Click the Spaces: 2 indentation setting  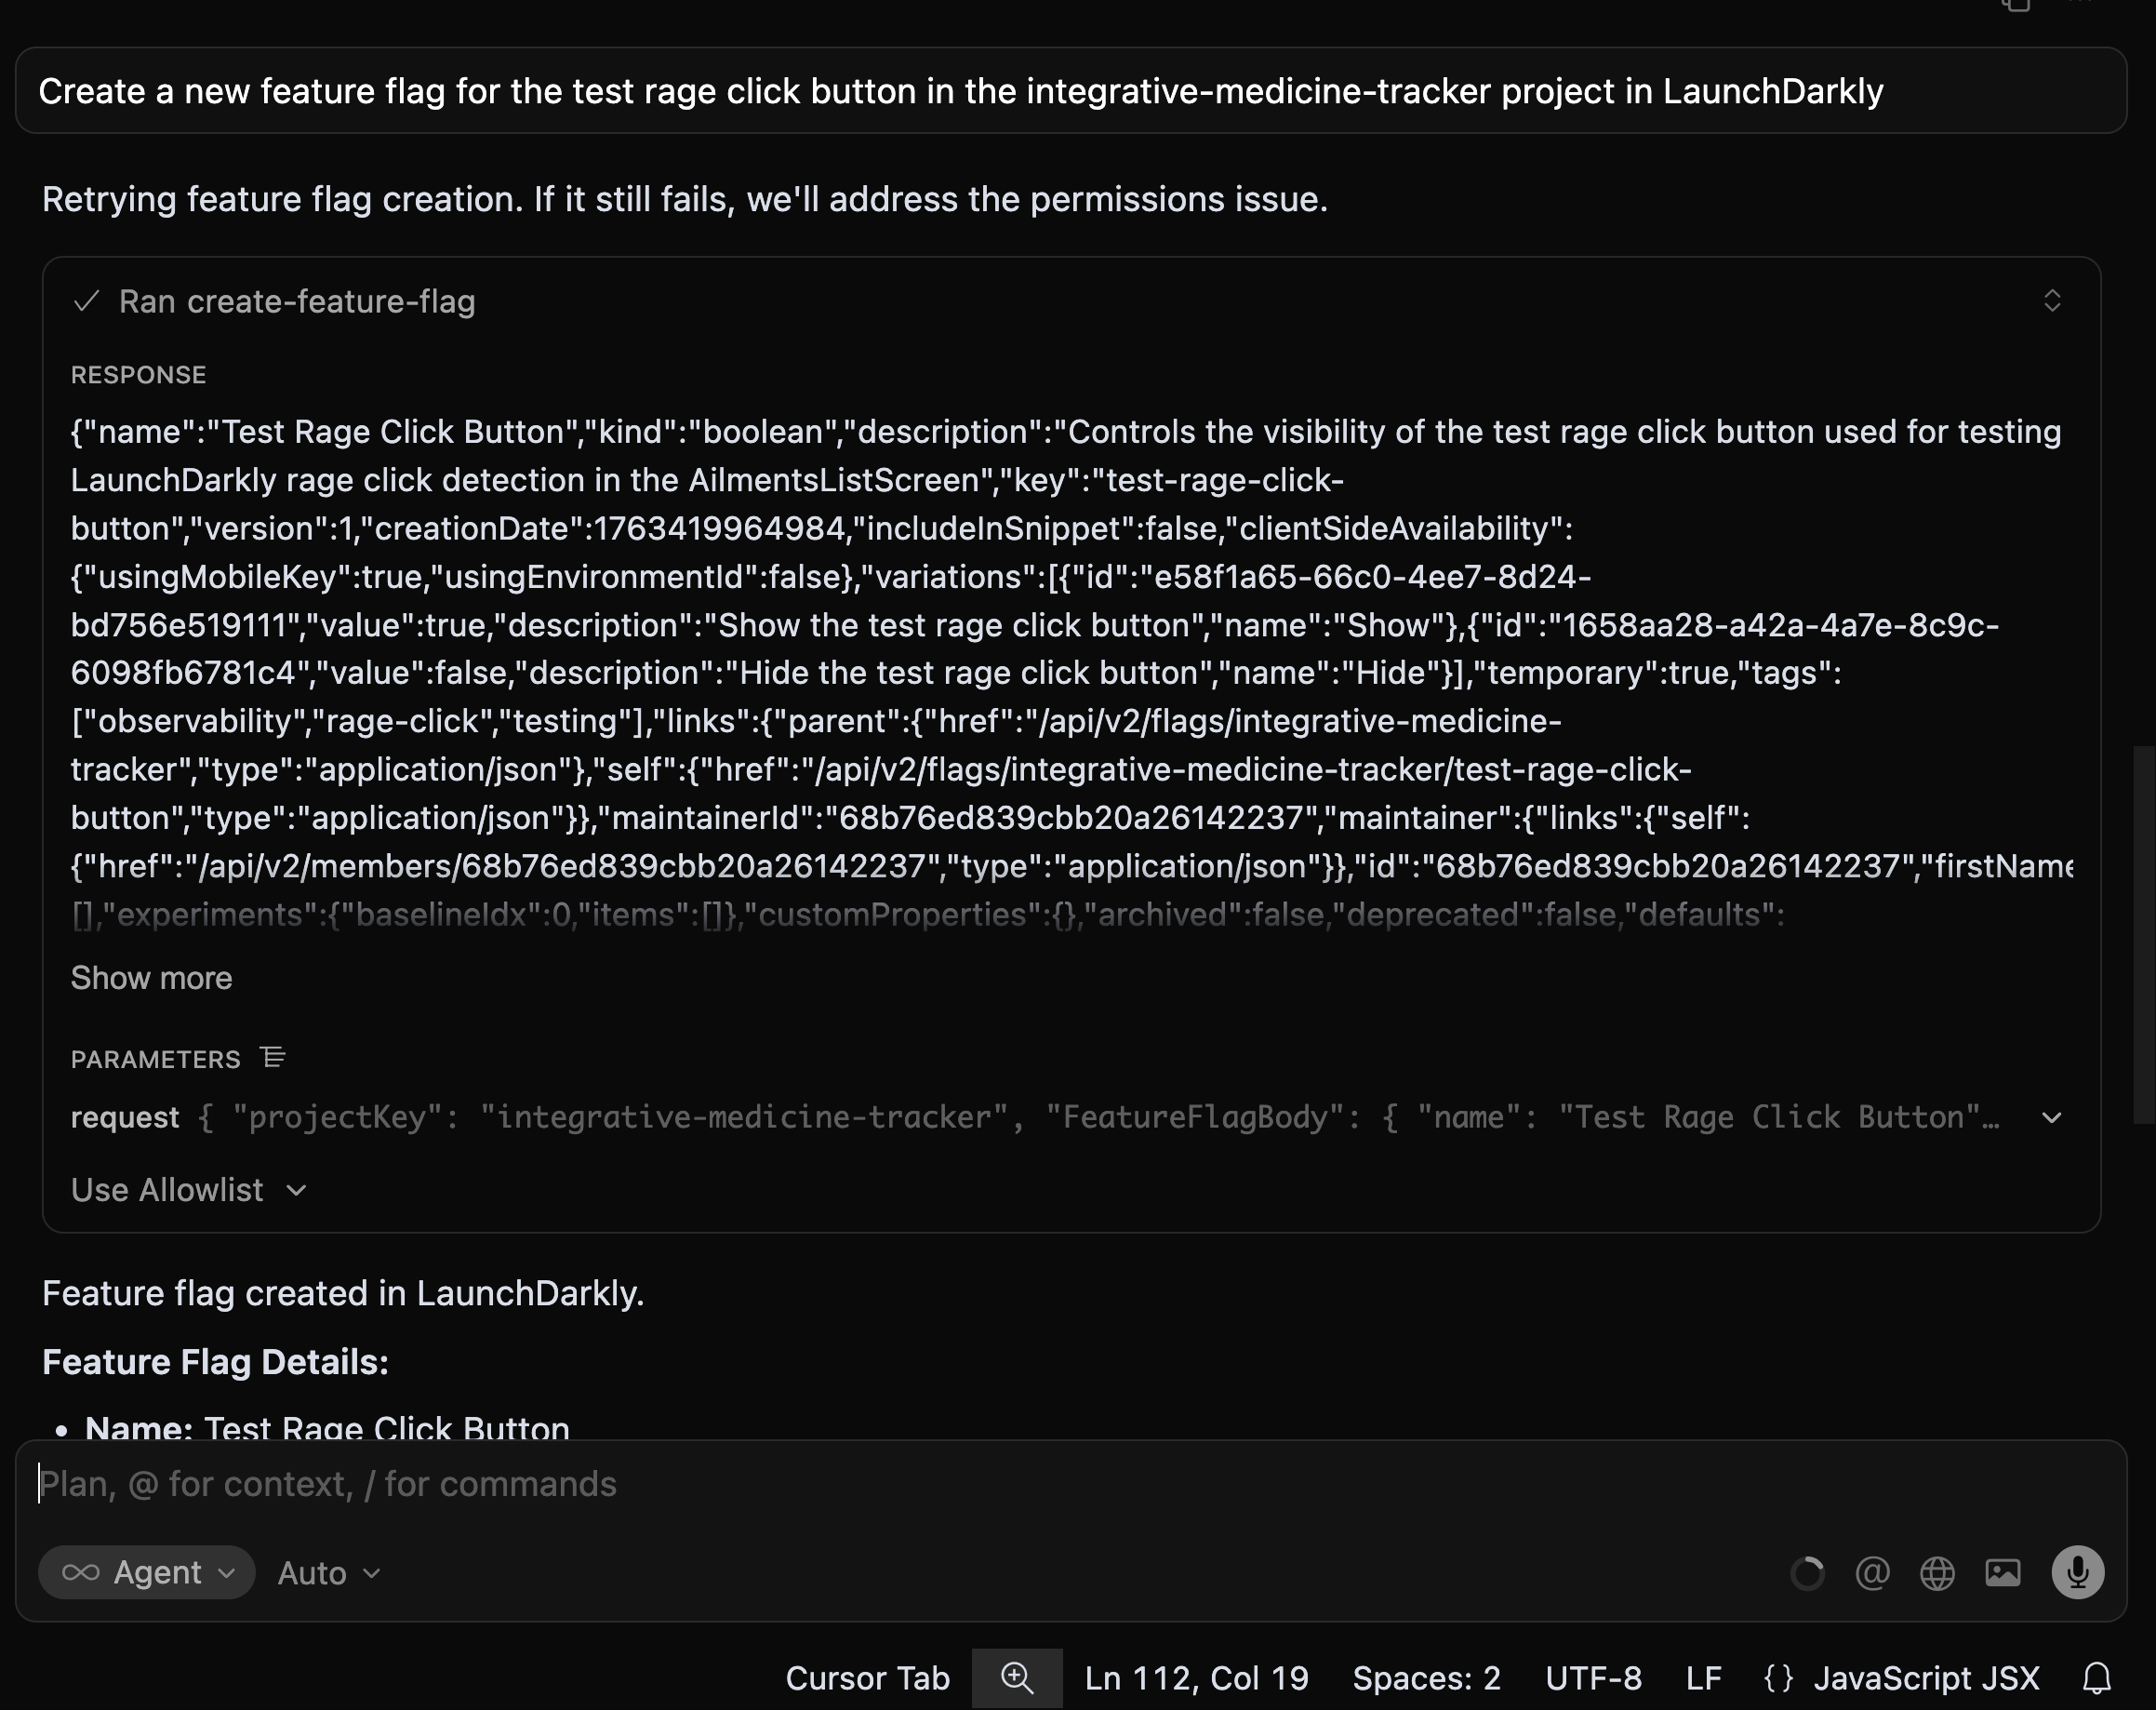tap(1425, 1678)
